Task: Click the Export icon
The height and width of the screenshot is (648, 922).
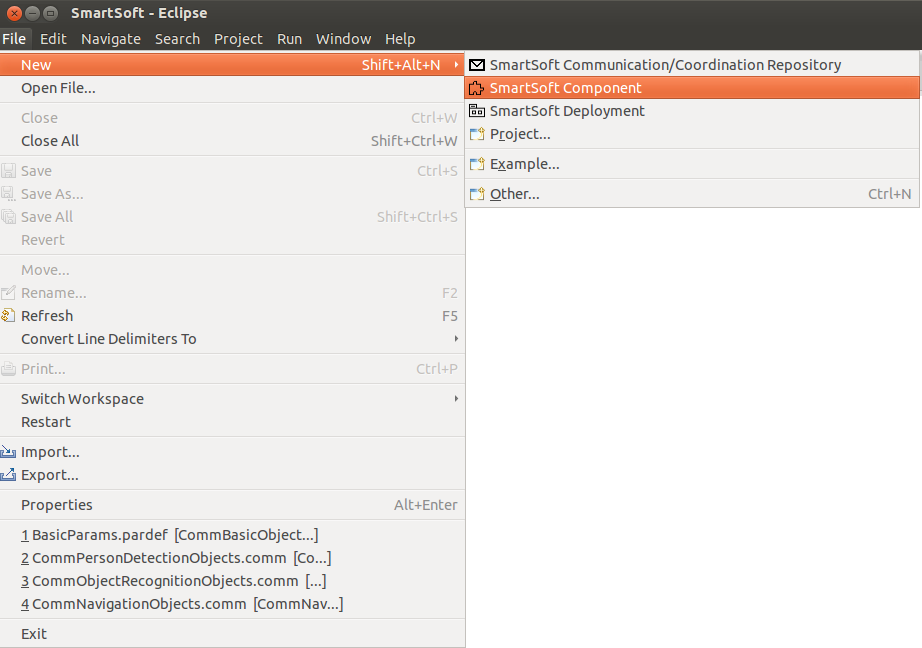Action: click(x=8, y=475)
